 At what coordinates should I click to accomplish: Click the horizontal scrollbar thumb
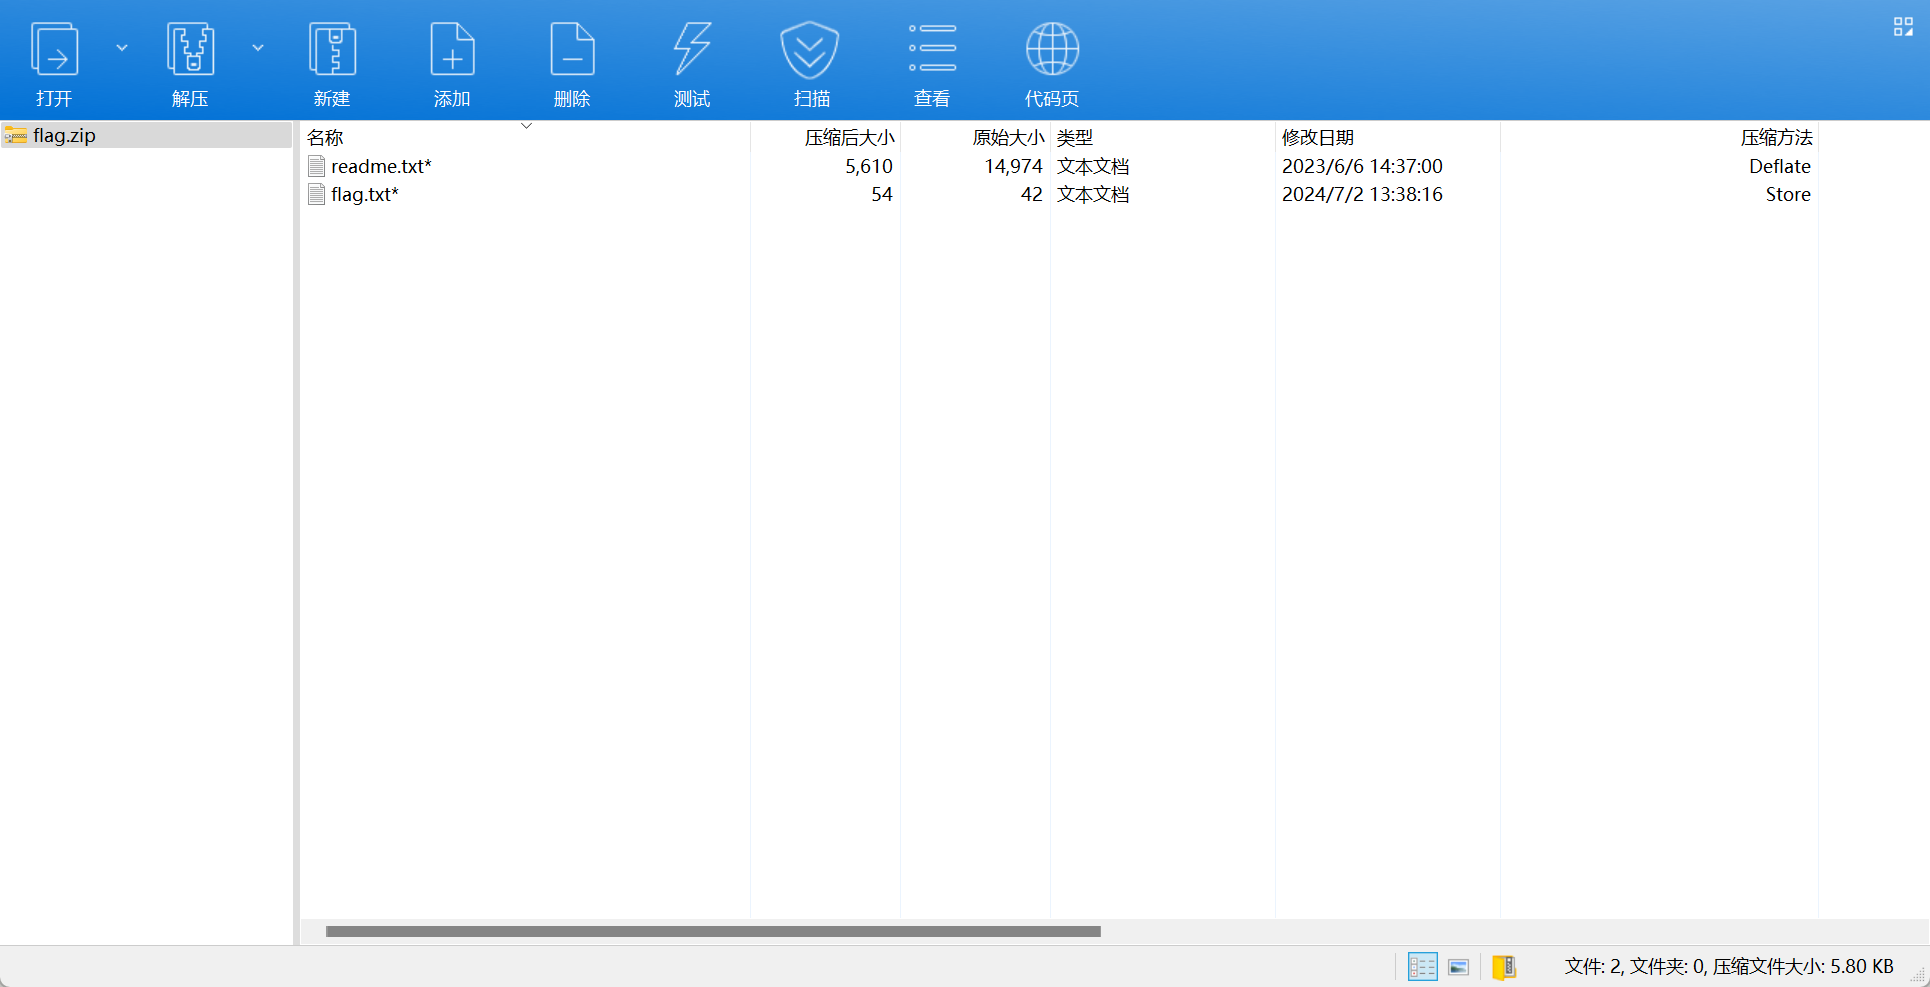click(x=713, y=931)
